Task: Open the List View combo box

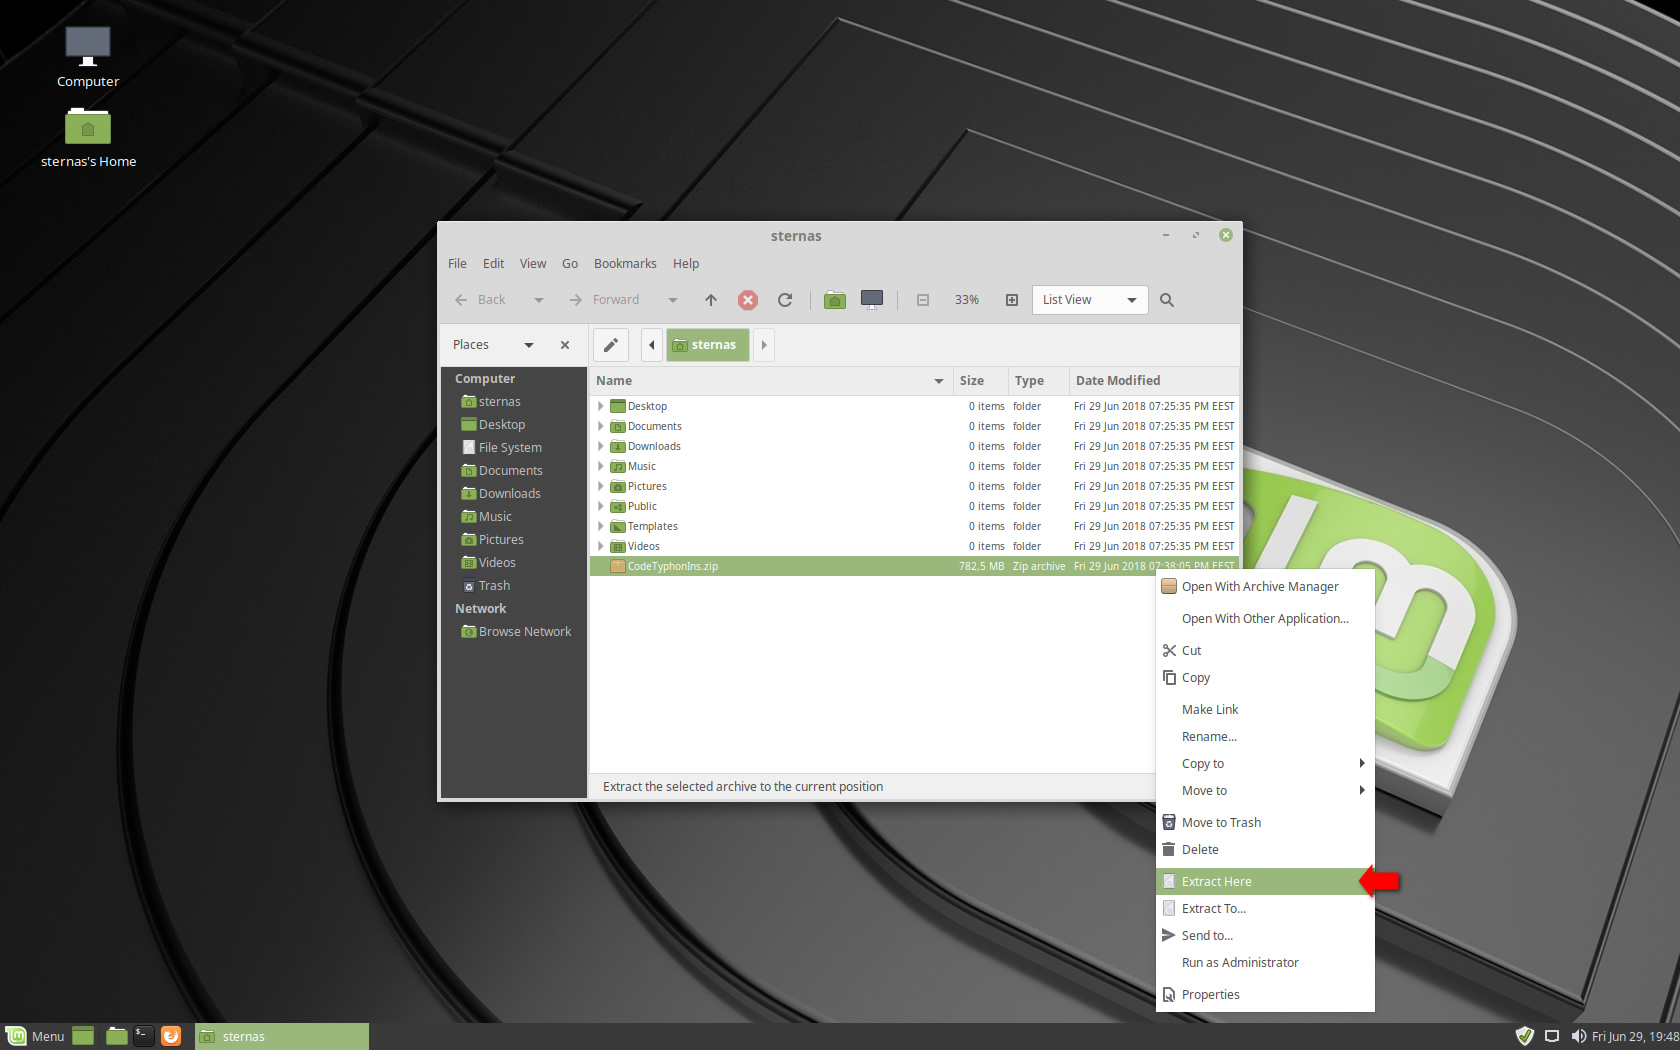Action: pos(1090,300)
